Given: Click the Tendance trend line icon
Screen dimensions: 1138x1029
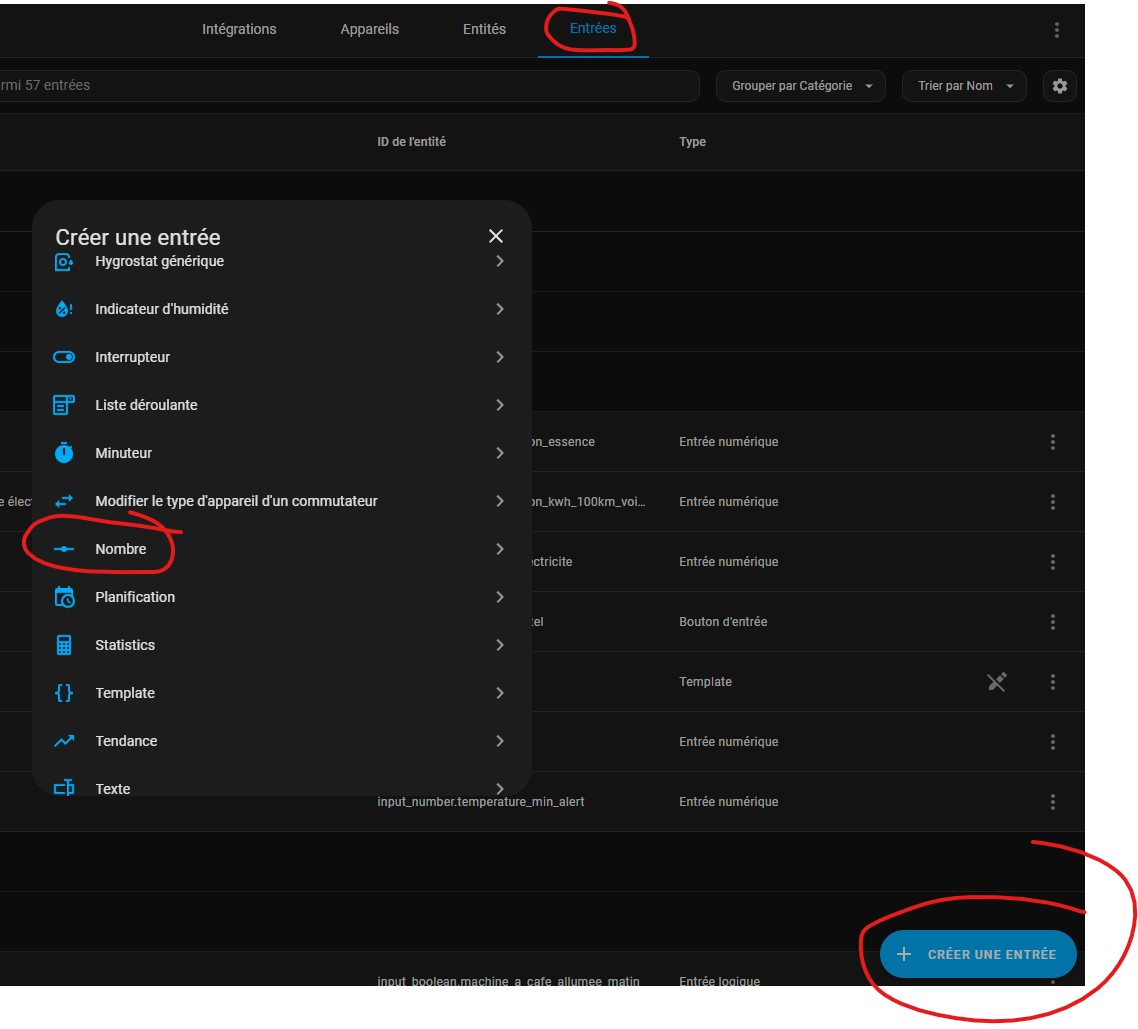Looking at the screenshot, I should coord(64,741).
